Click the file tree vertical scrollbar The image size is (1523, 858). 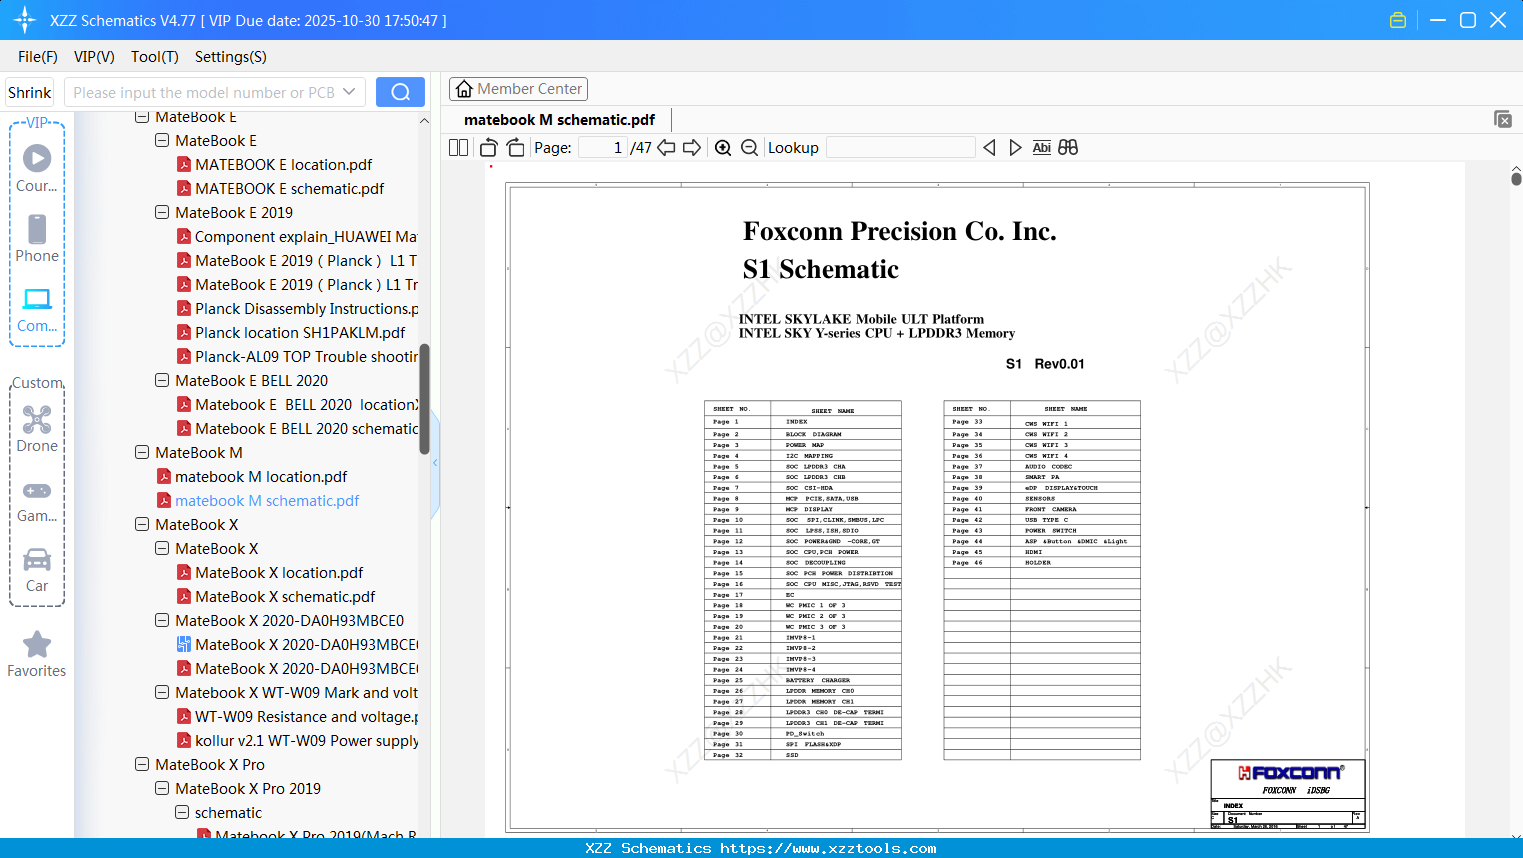coord(424,400)
